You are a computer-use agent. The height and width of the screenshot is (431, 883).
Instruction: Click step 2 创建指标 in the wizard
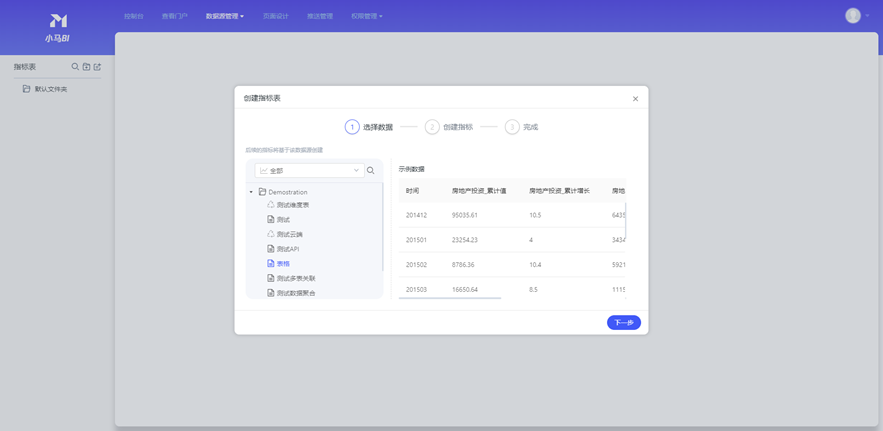click(449, 127)
